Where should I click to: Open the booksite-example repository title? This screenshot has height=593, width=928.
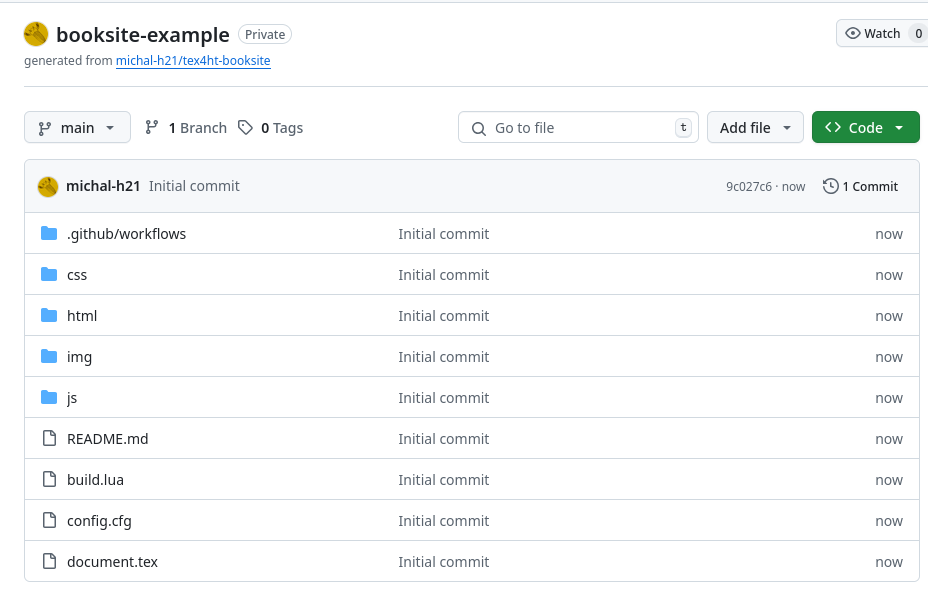coord(143,35)
